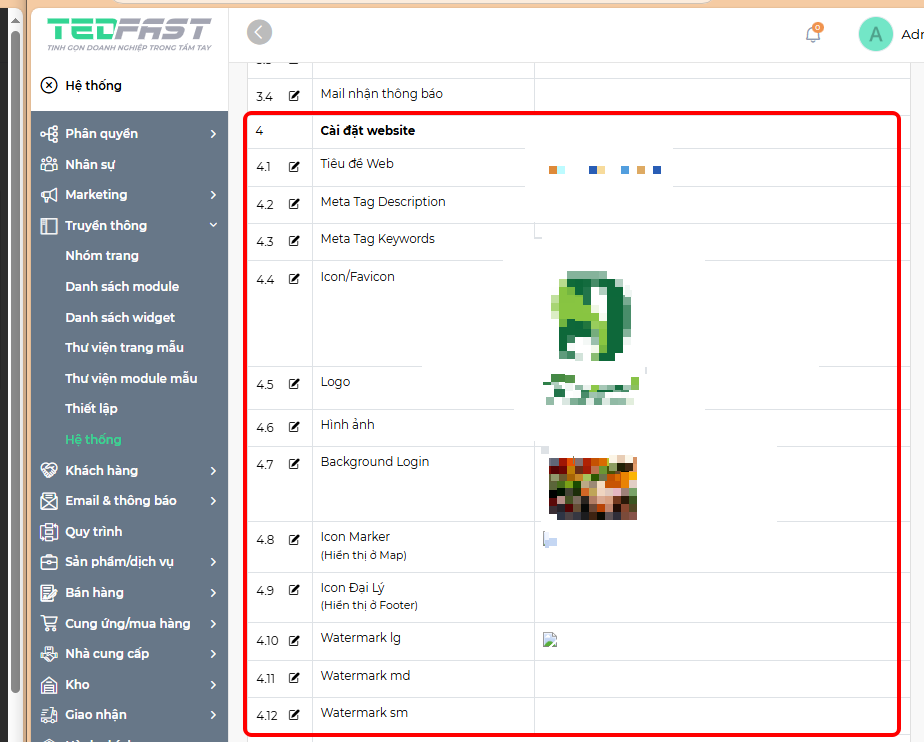This screenshot has height=742, width=924.
Task: Click edit icon for Logo row
Action: (294, 384)
